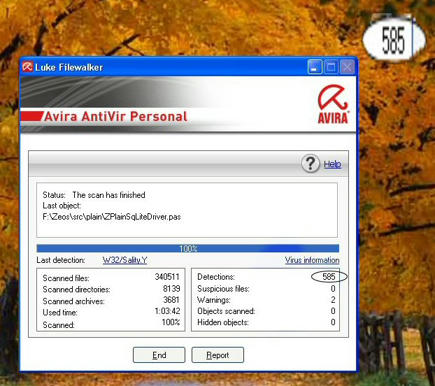Viewport: 435px width, 386px height.
Task: Click the End button
Action: point(159,355)
